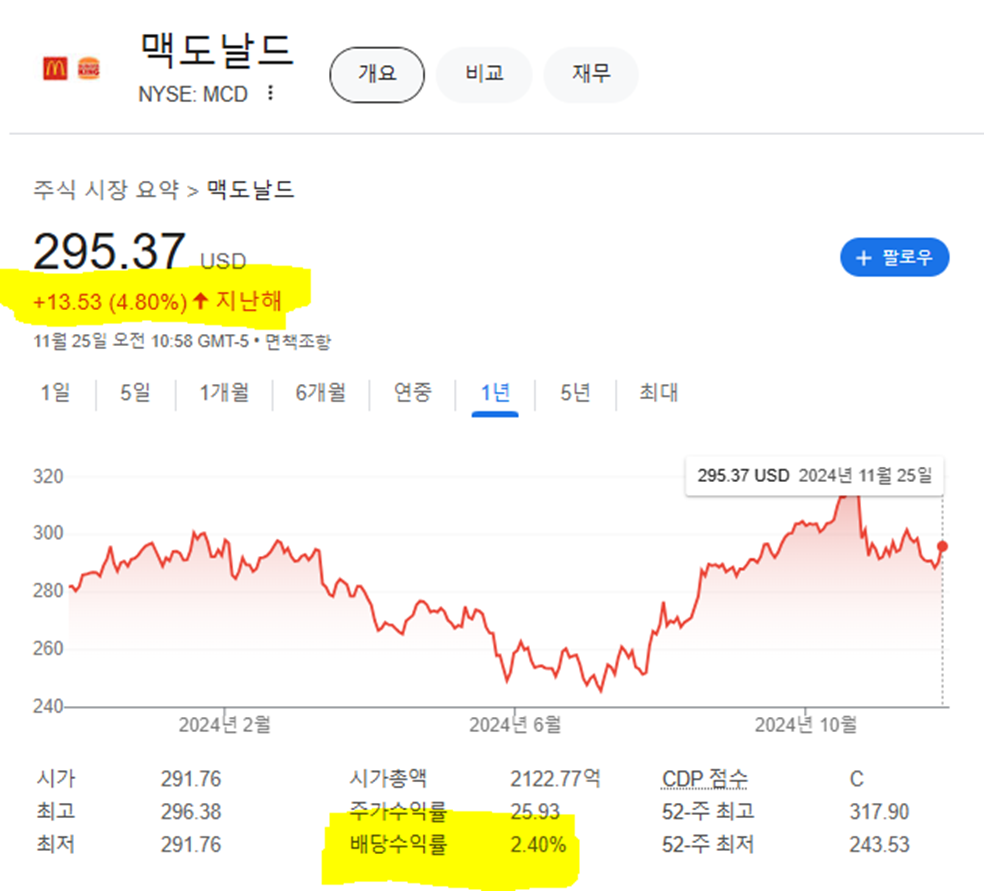Select the 1년 chart range
This screenshot has width=984, height=891.
coord(495,393)
